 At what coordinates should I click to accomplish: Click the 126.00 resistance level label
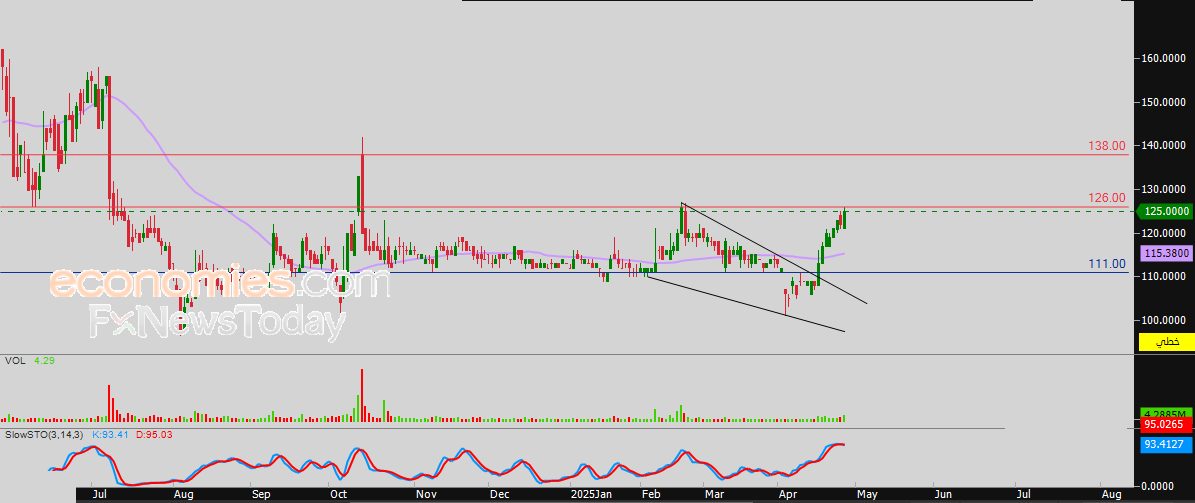pos(1107,197)
